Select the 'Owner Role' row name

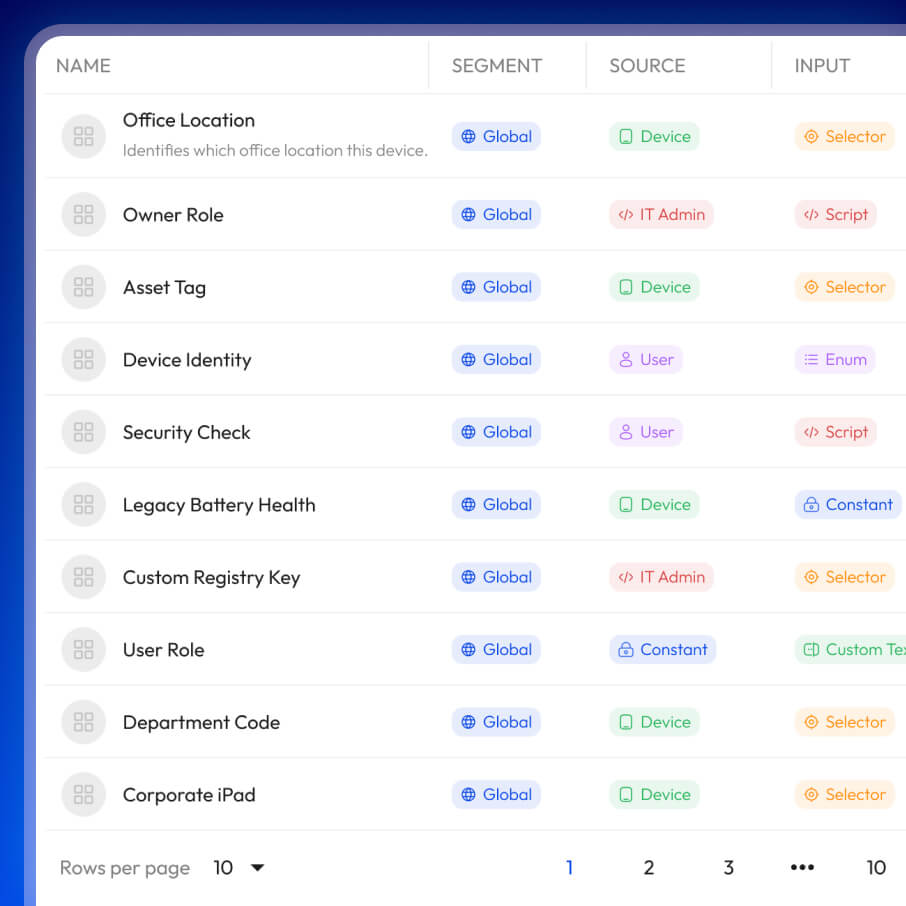point(173,215)
